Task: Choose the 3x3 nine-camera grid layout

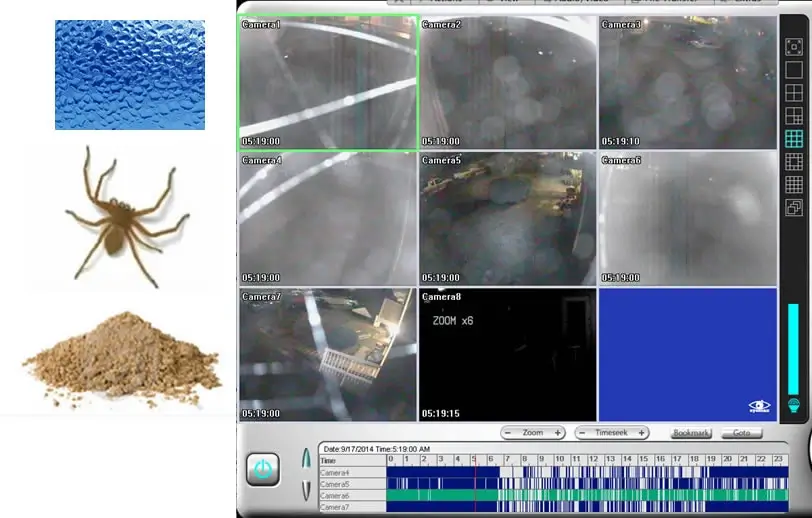Action: (x=794, y=139)
